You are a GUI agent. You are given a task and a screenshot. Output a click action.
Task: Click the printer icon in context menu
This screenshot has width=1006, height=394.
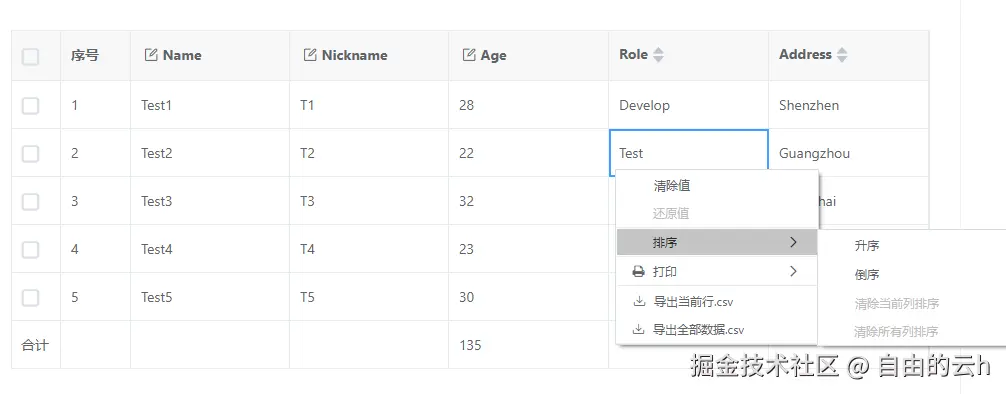(638, 272)
